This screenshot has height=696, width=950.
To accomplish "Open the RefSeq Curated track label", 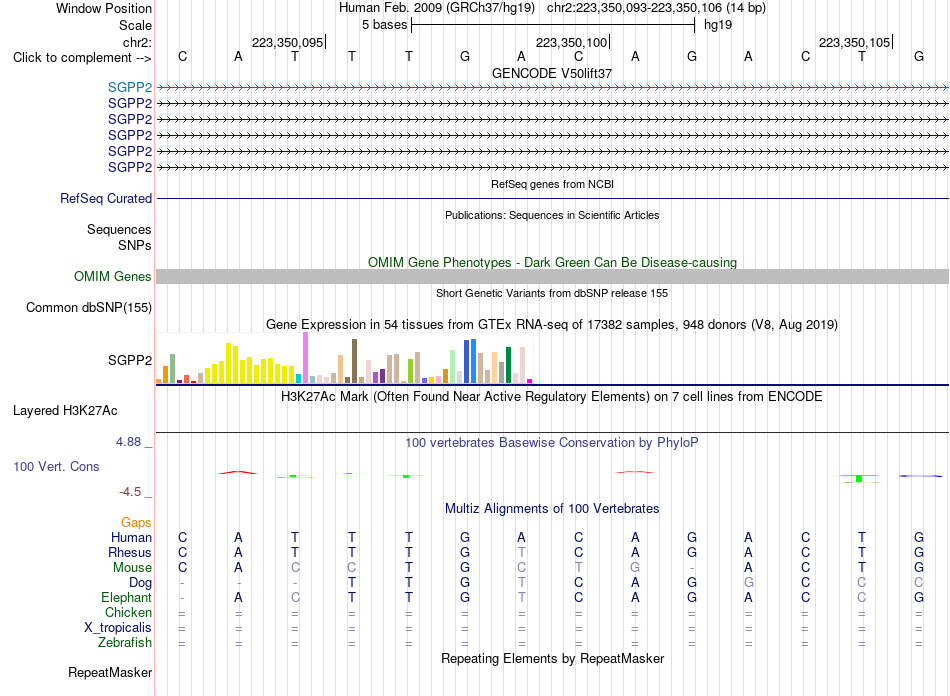I will pyautogui.click(x=106, y=198).
